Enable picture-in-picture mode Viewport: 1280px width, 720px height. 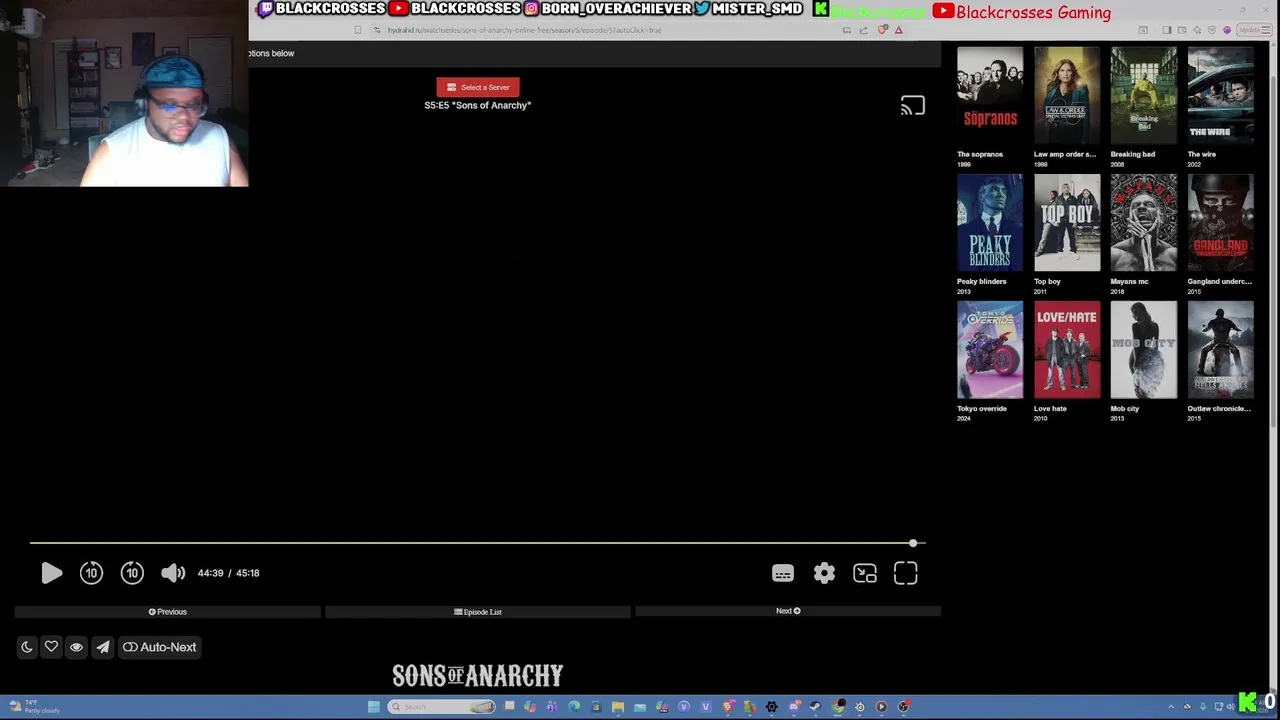(865, 573)
